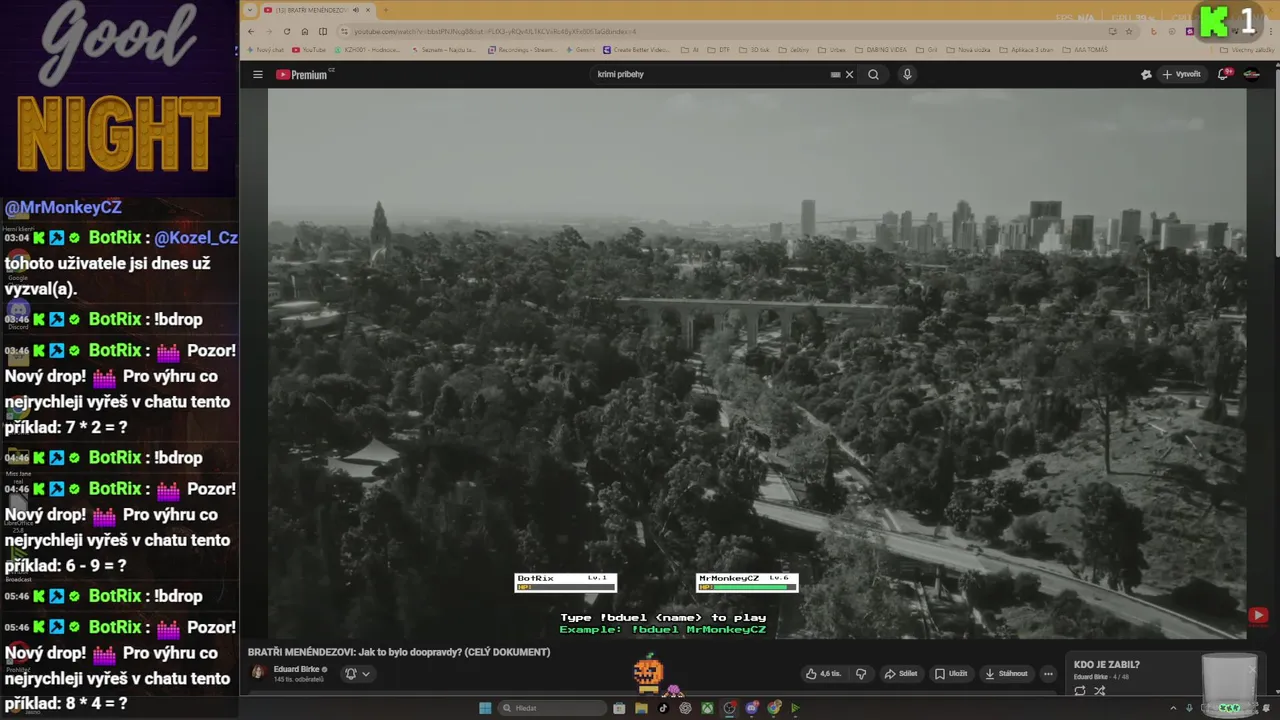This screenshot has height=720, width=1280.
Task: Switch to the BRATŘI MENÉNDEZOVI browser tab
Action: 315,10
